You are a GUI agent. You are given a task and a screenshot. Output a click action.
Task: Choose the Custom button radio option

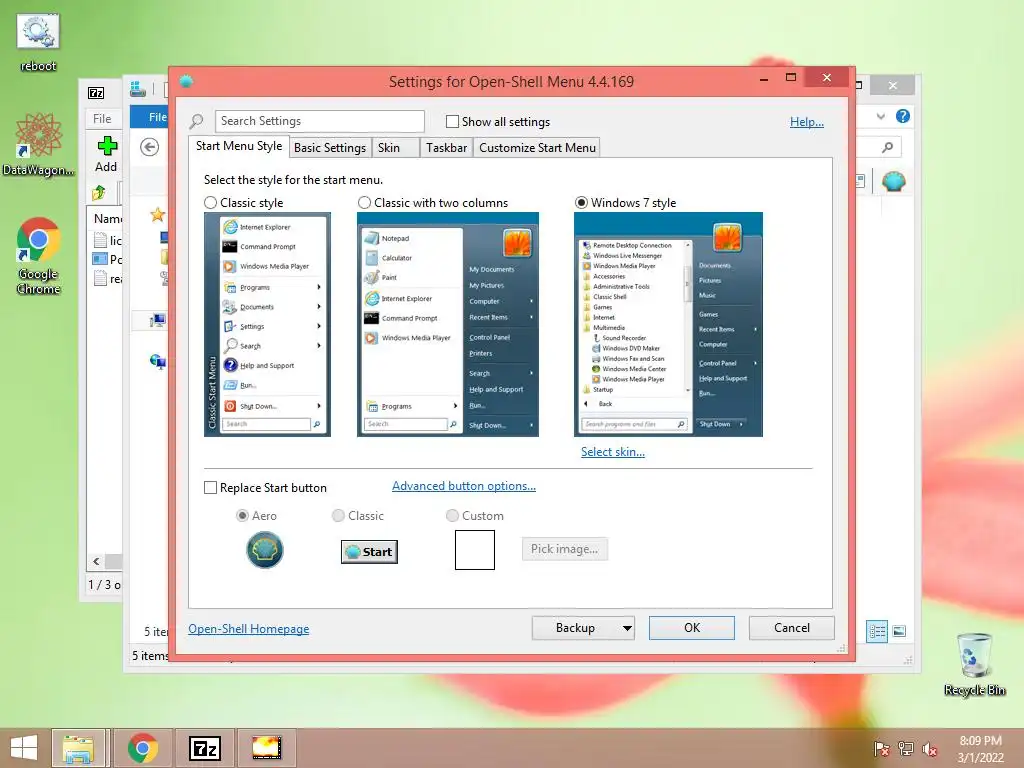(x=452, y=516)
